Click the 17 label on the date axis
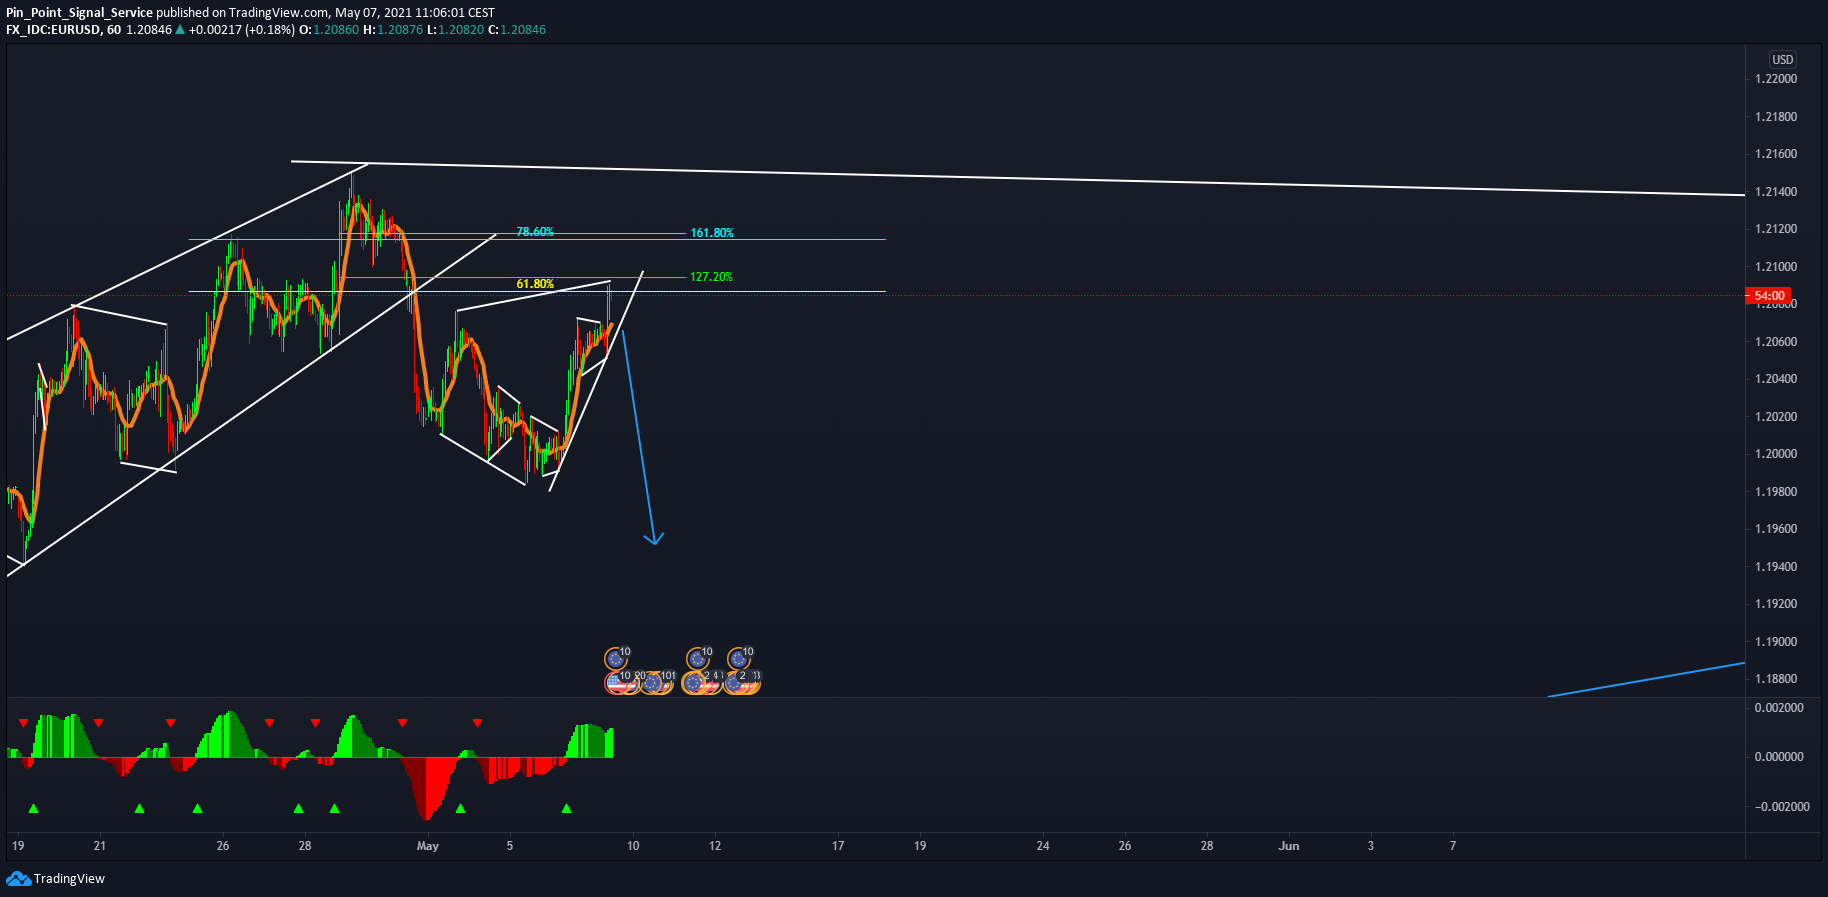 (838, 846)
